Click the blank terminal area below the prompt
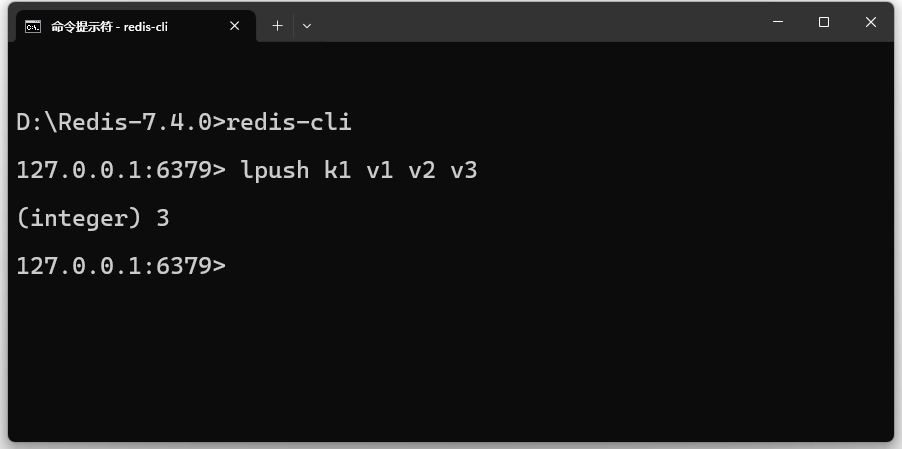 (x=451, y=362)
